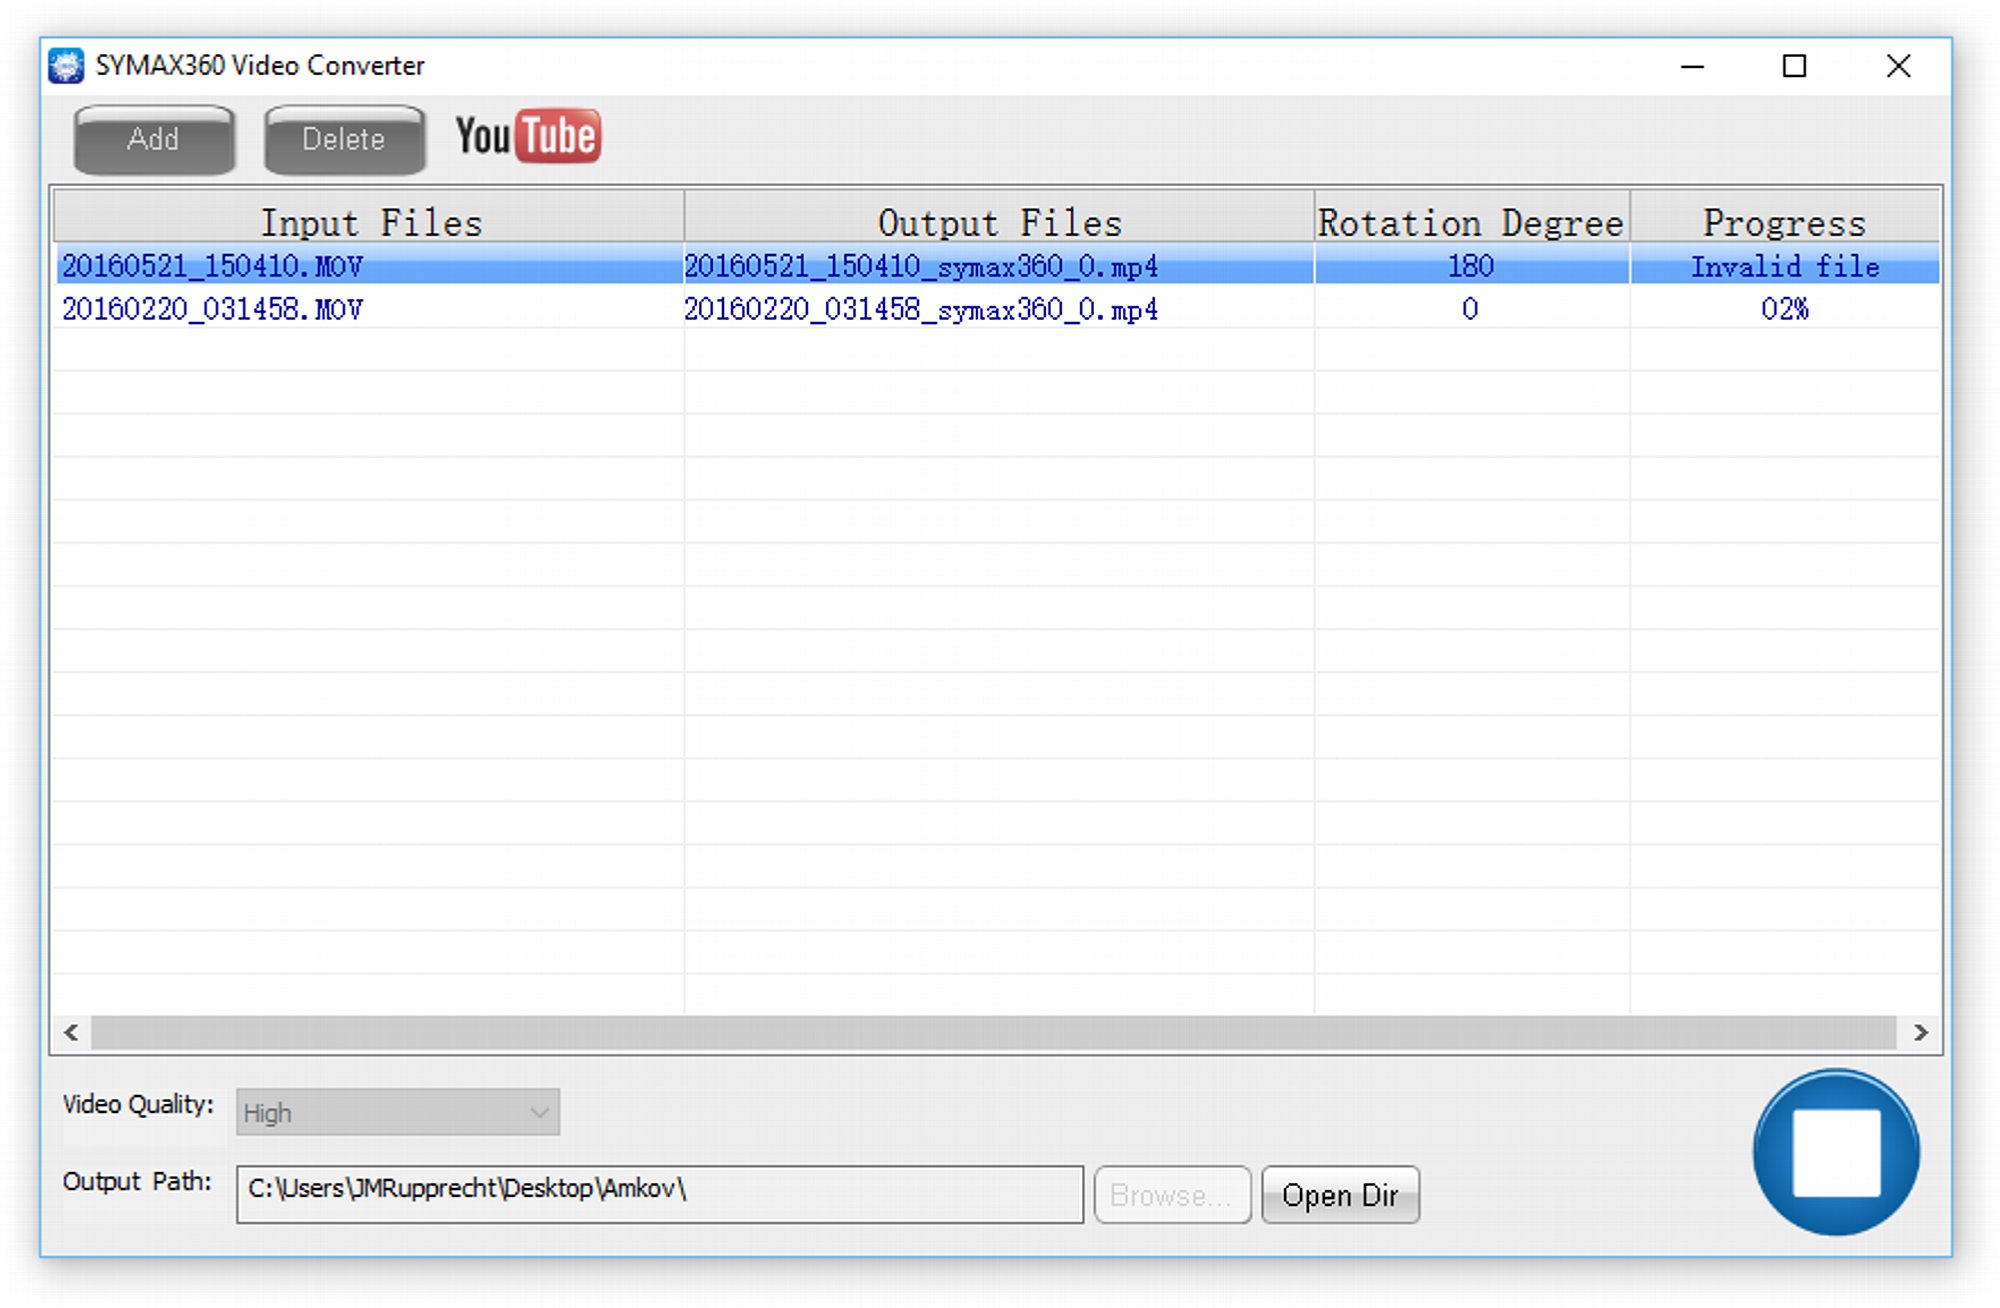Click rotation value 180 in first row
Viewport: 2000px width, 1308px height.
1470,266
